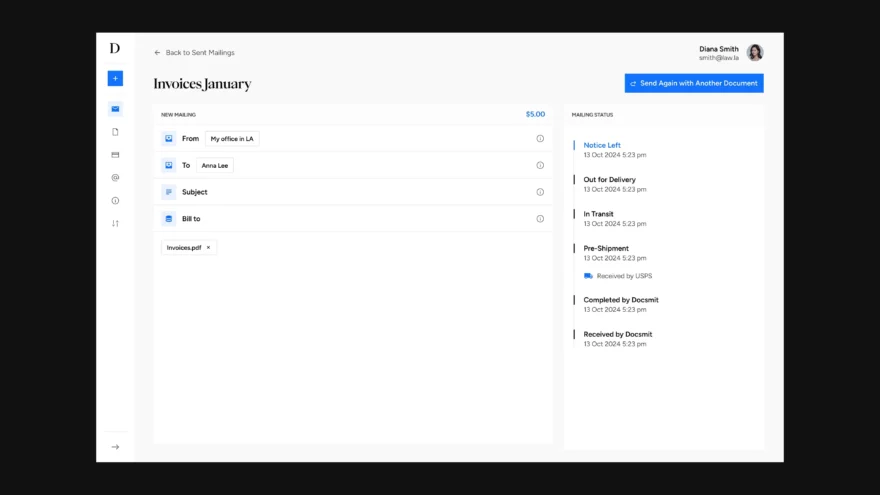Select the Anna Lee recipient chip
The height and width of the screenshot is (495, 880).
click(214, 166)
